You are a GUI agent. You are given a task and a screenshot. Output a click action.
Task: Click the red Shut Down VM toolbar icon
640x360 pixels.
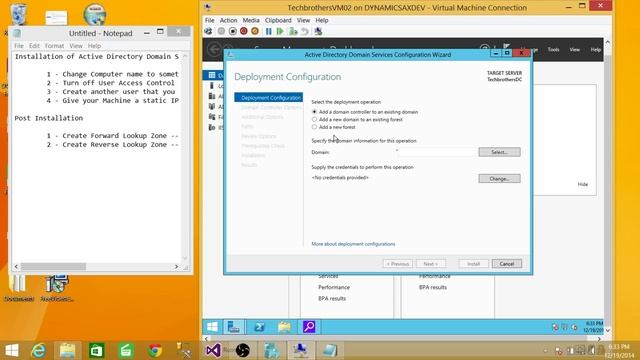(x=244, y=31)
